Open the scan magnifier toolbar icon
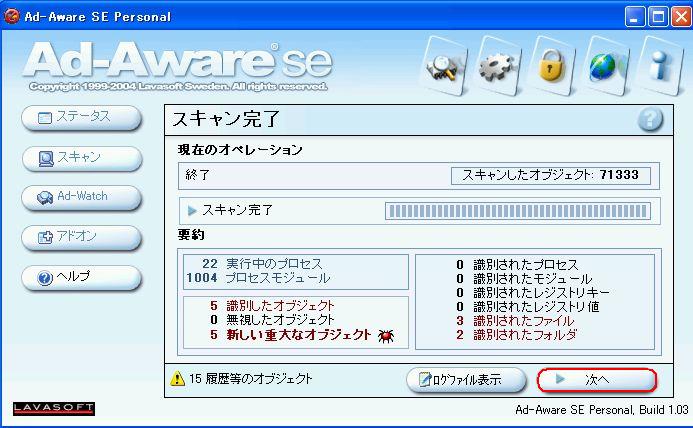 (443, 66)
